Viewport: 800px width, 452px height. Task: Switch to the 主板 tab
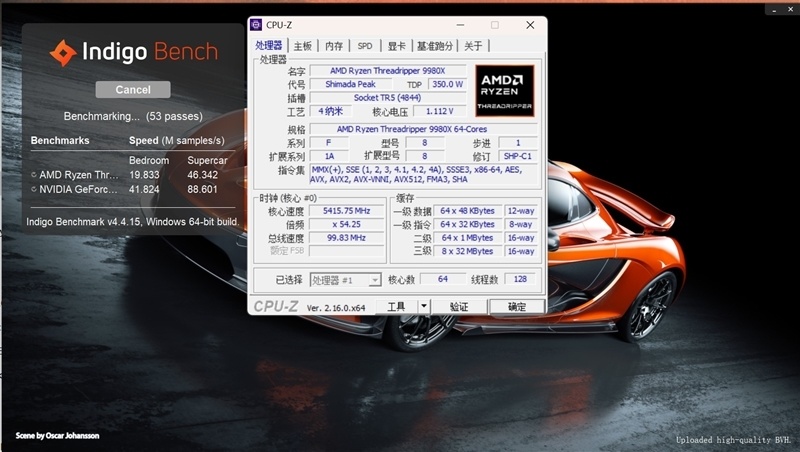coord(302,46)
